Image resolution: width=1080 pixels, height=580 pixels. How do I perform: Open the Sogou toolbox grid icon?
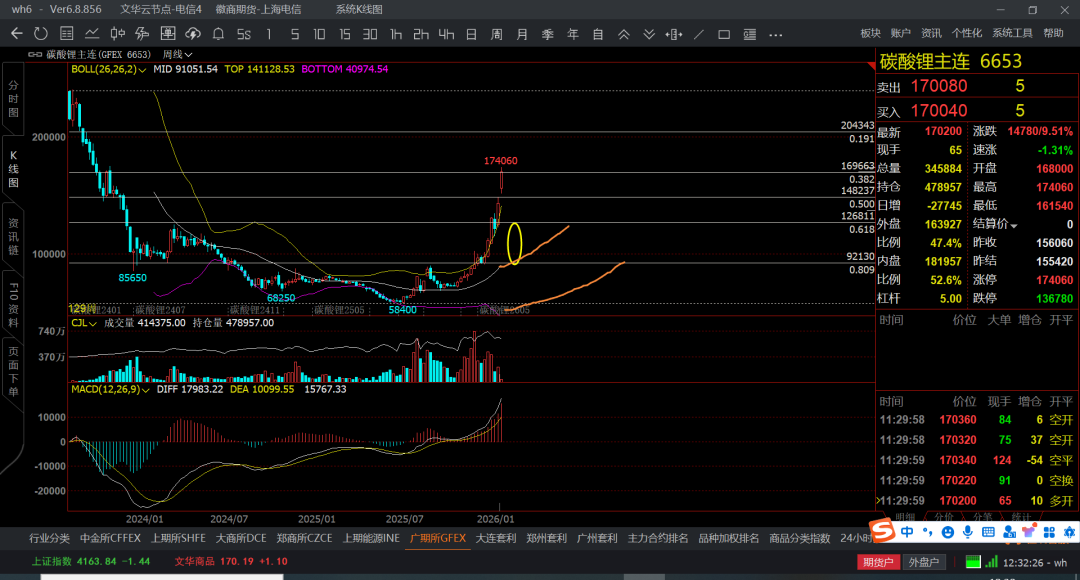click(1049, 532)
